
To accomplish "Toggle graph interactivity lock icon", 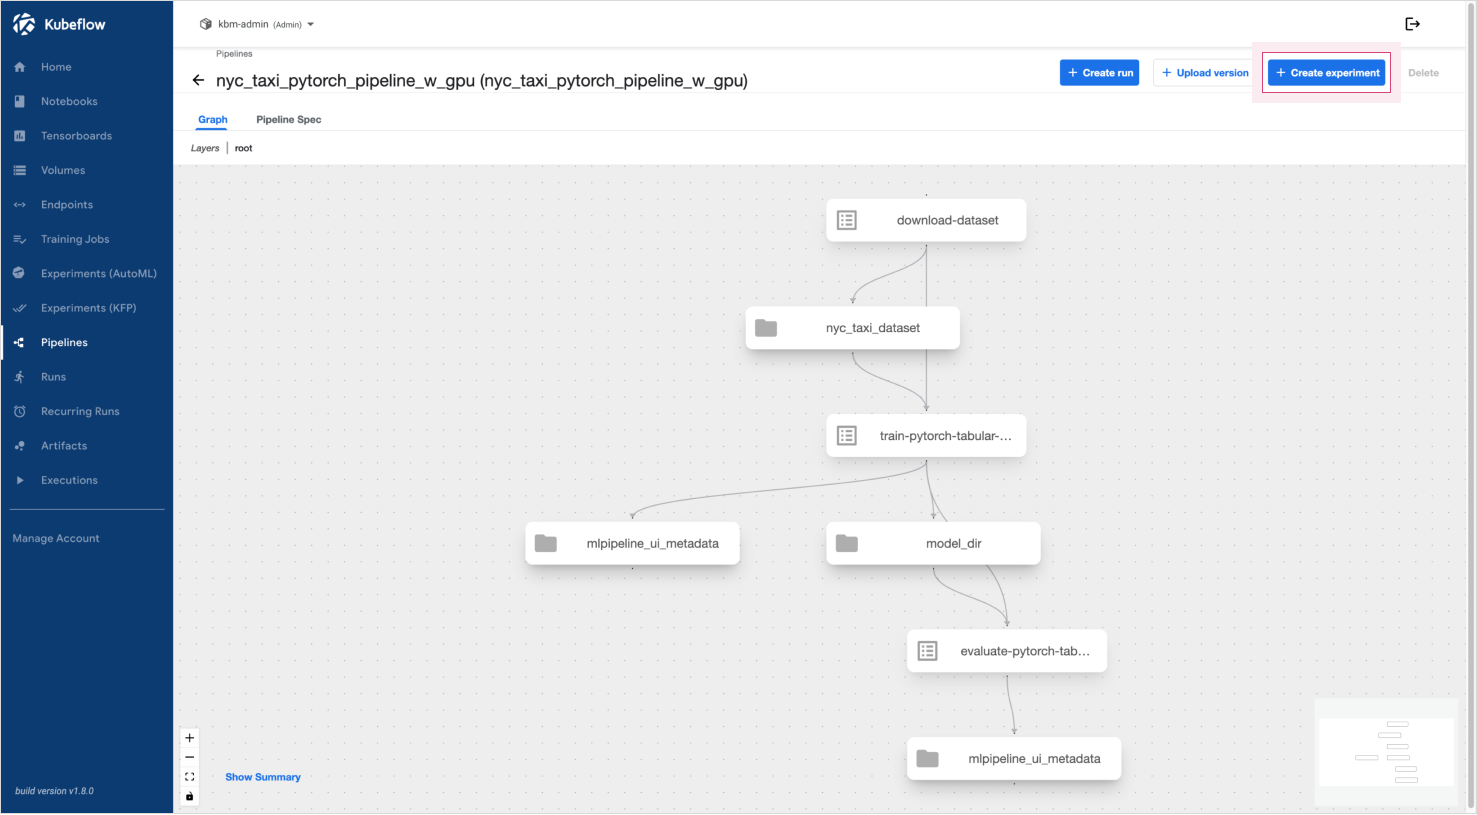I will [x=189, y=796].
